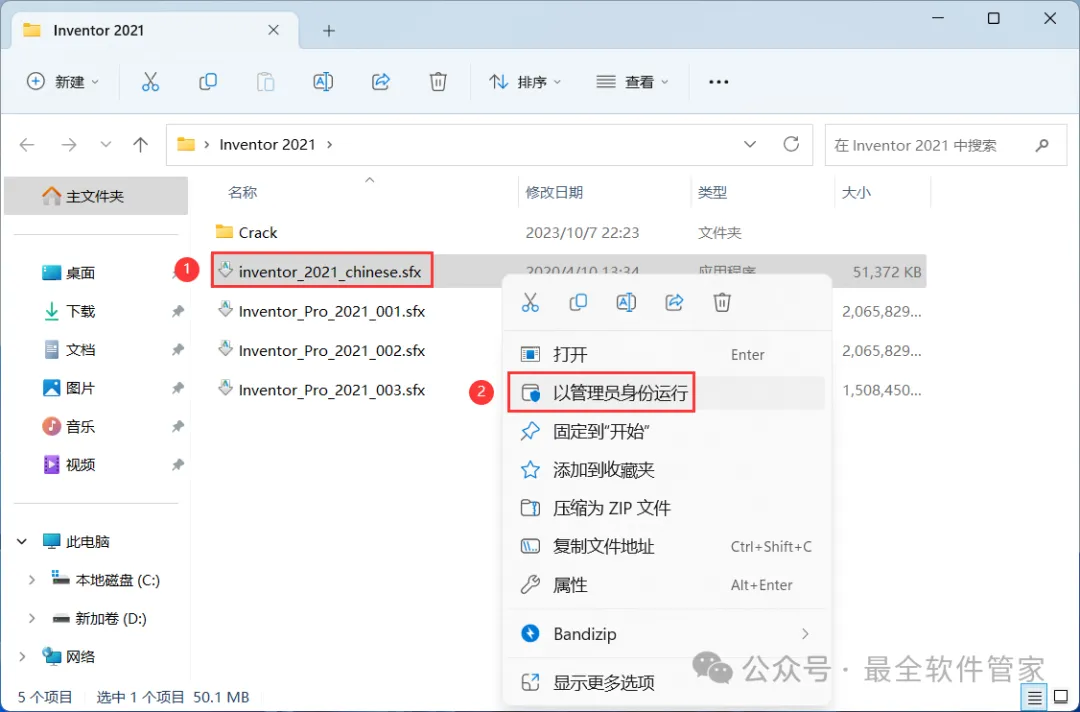Open 属性 from the context menu
This screenshot has height=712, width=1080.
point(667,585)
